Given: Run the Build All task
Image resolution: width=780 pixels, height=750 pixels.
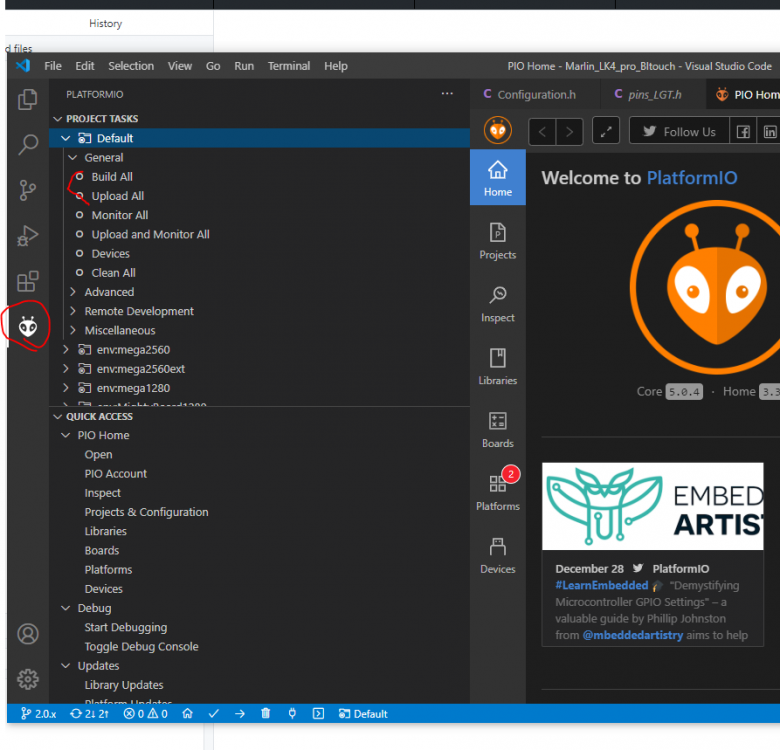Looking at the screenshot, I should [x=112, y=177].
